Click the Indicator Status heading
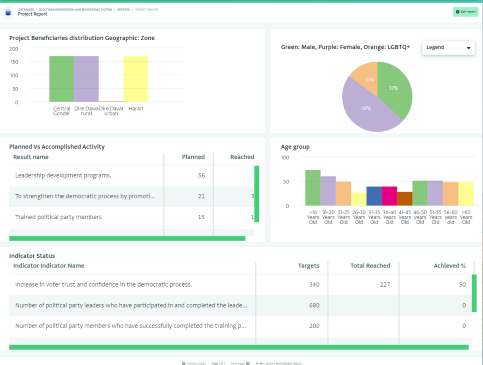483x365 pixels. (x=32, y=256)
